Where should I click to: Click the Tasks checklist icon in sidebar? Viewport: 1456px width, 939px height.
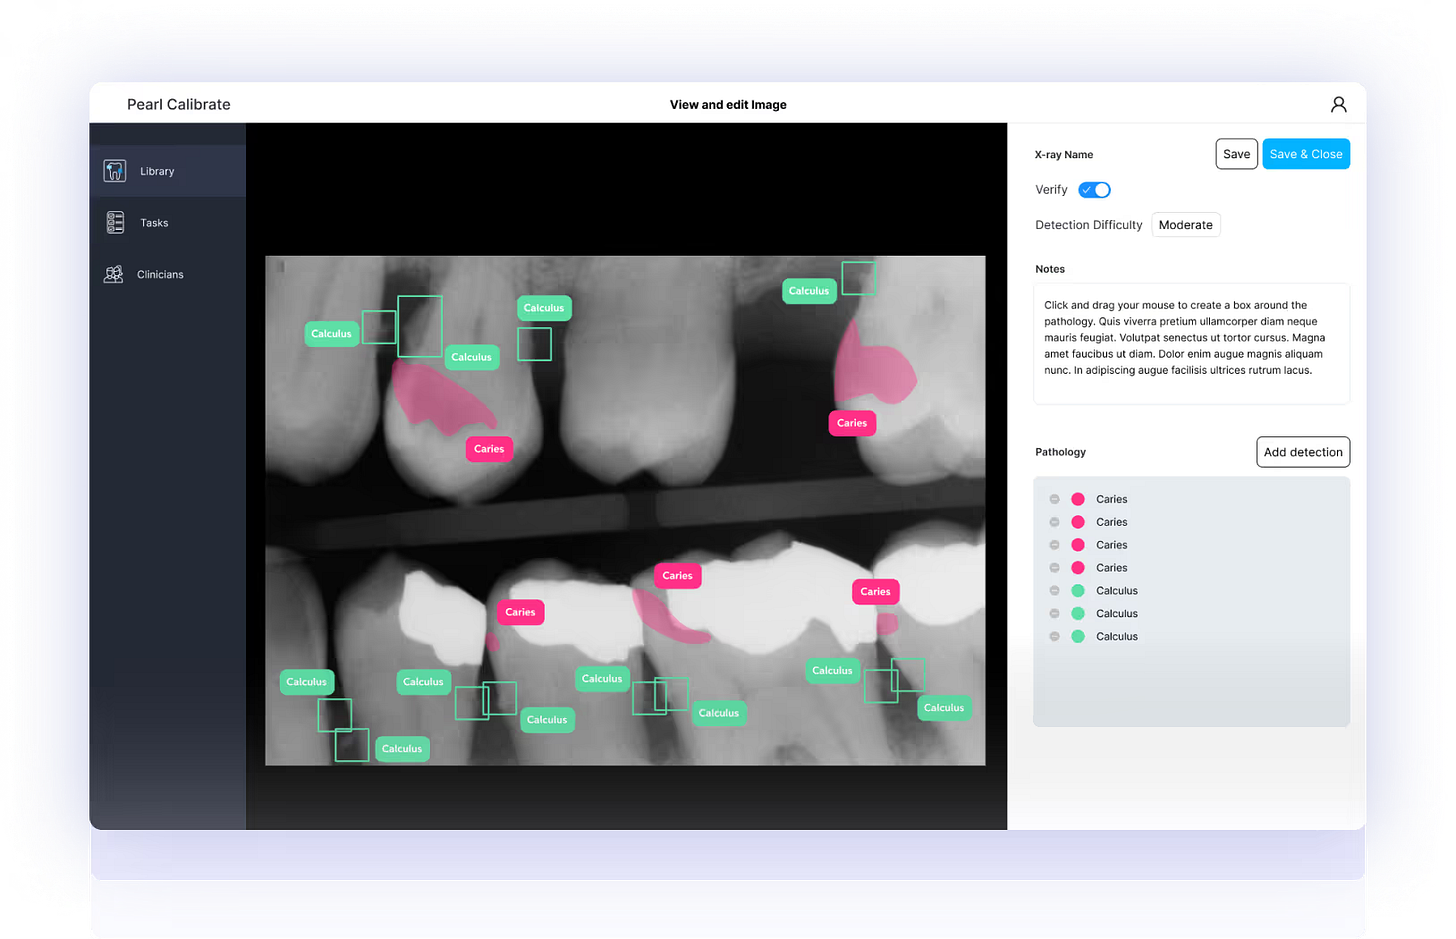click(115, 222)
